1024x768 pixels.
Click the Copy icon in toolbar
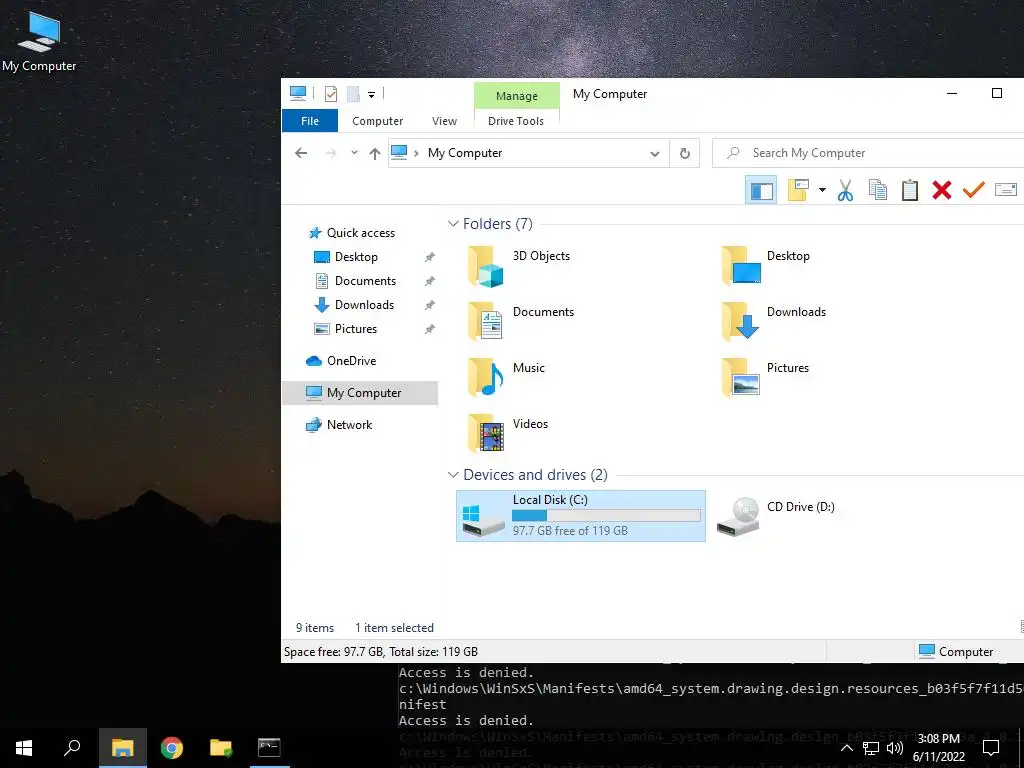point(878,190)
